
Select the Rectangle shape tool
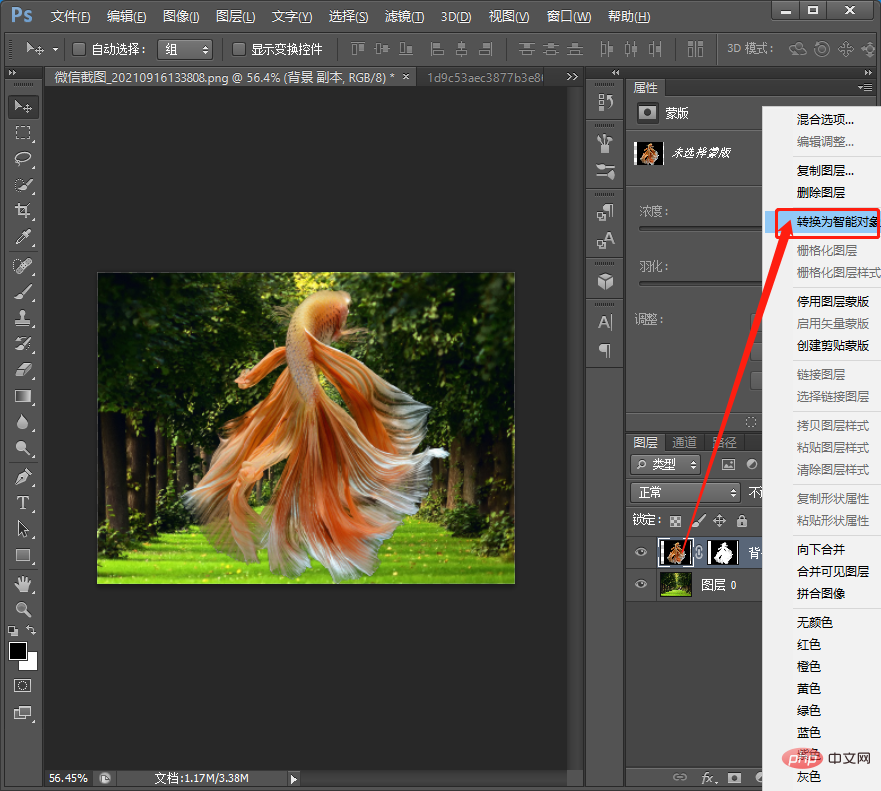(x=23, y=556)
